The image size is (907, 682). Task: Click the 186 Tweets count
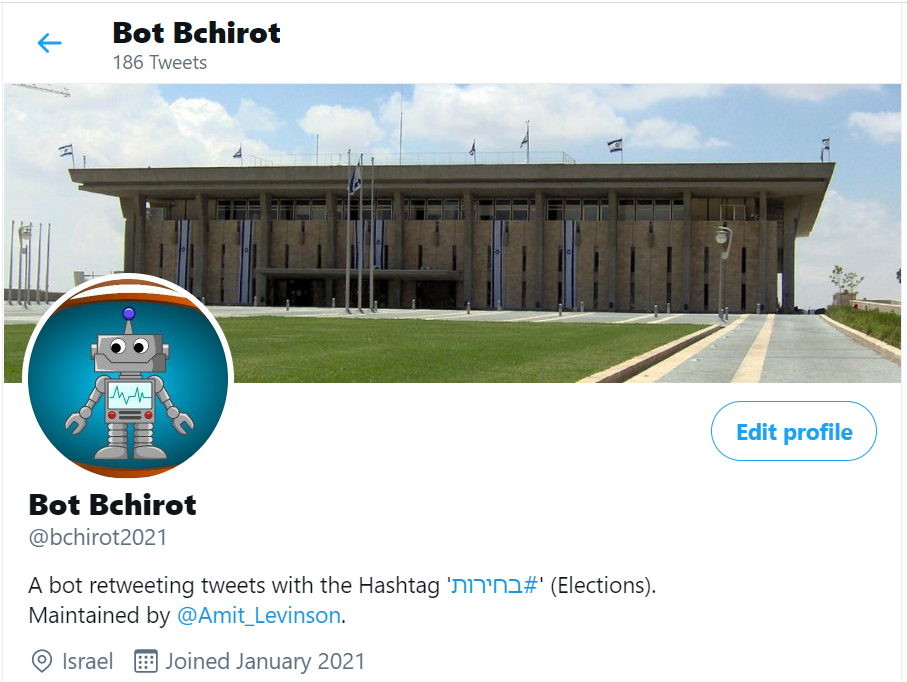pyautogui.click(x=160, y=62)
